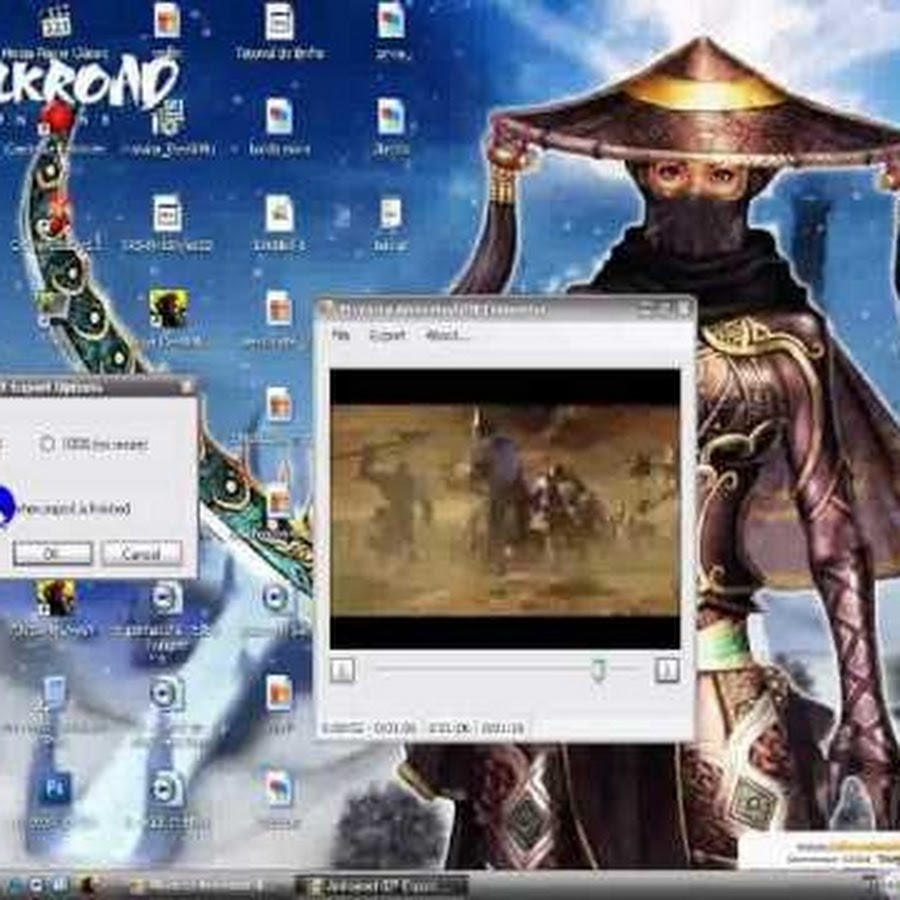Switch to the GIF exporter taskbar button
900x900 pixels.
[382, 886]
